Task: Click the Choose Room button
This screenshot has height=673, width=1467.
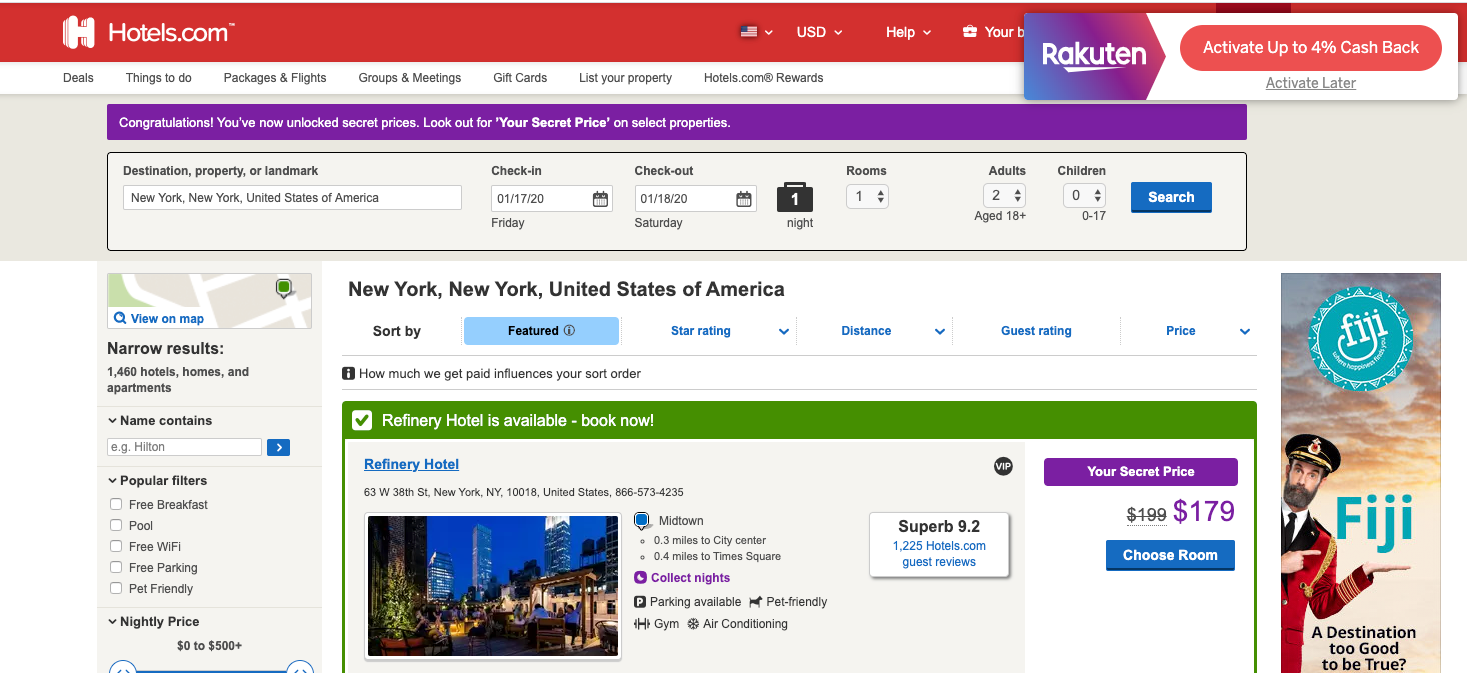Action: pyautogui.click(x=1170, y=555)
